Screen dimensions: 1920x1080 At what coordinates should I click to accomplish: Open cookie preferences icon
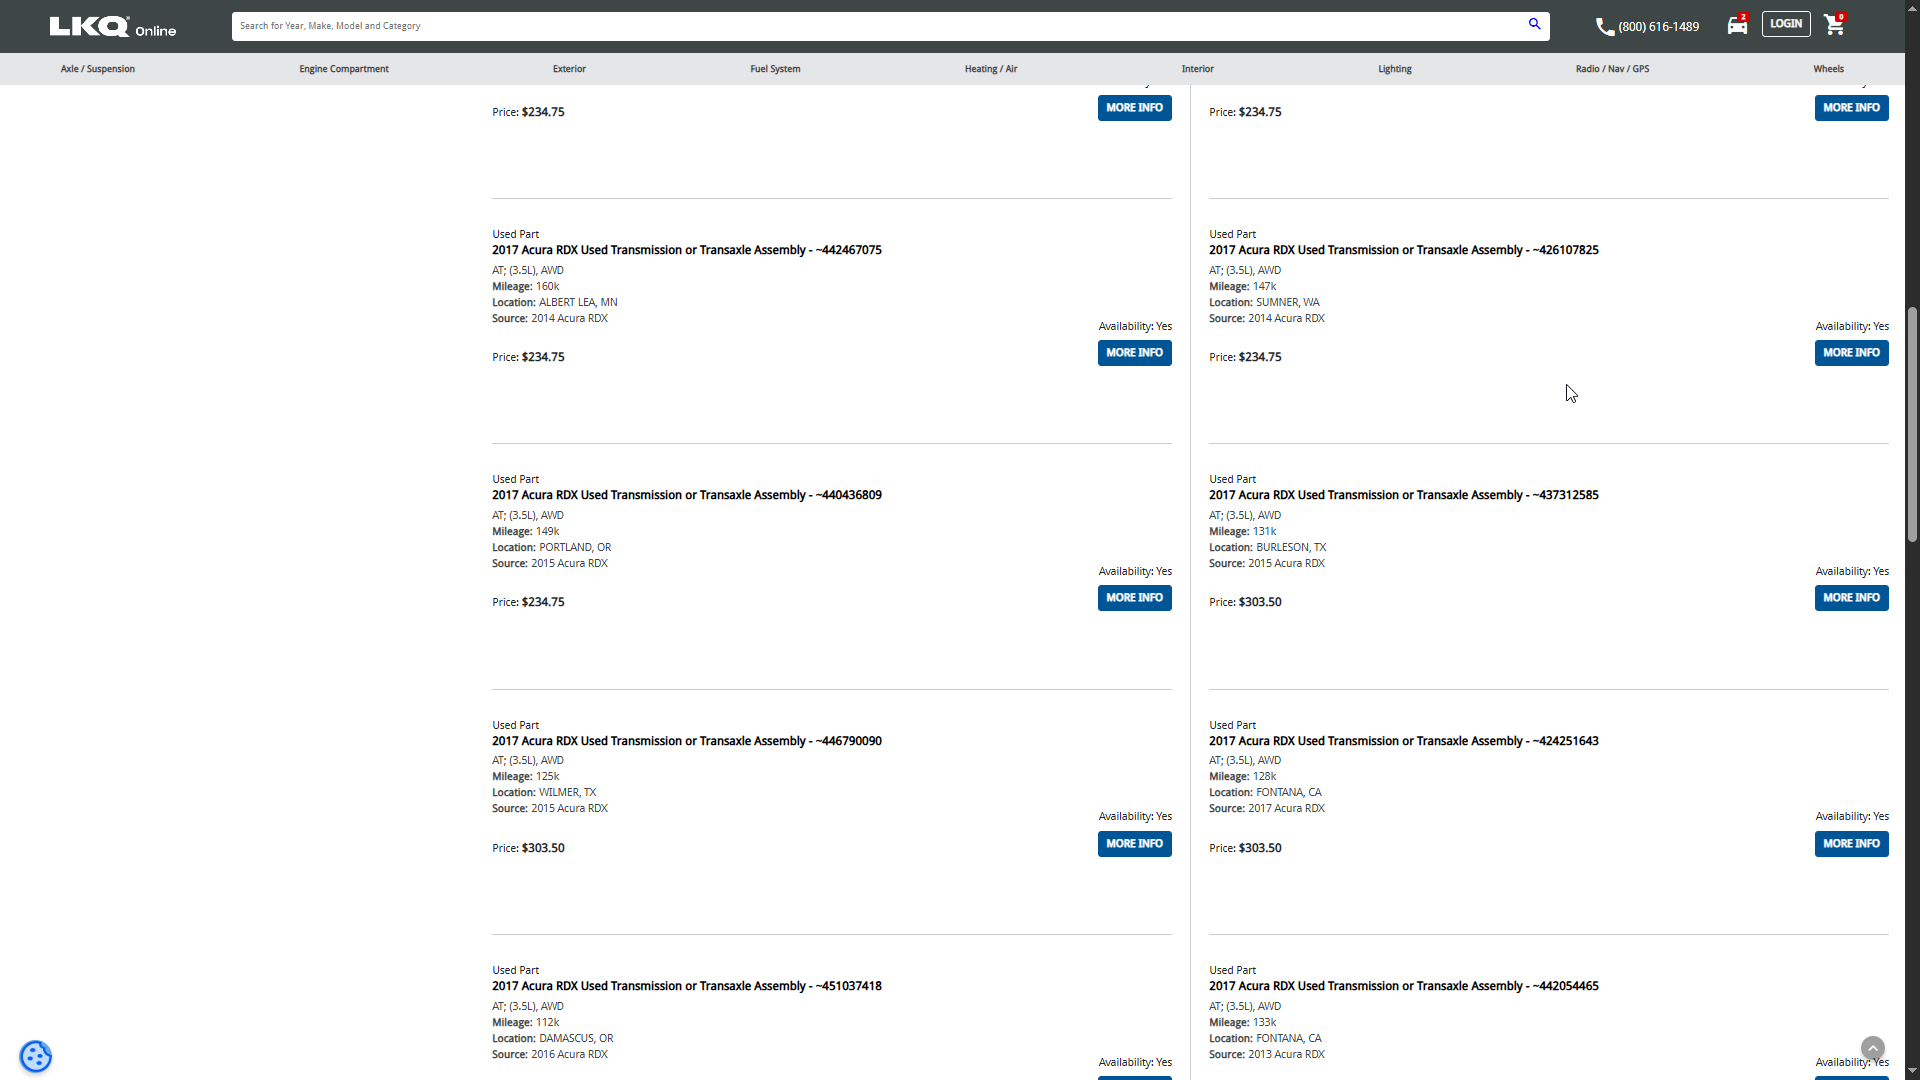tap(36, 1056)
